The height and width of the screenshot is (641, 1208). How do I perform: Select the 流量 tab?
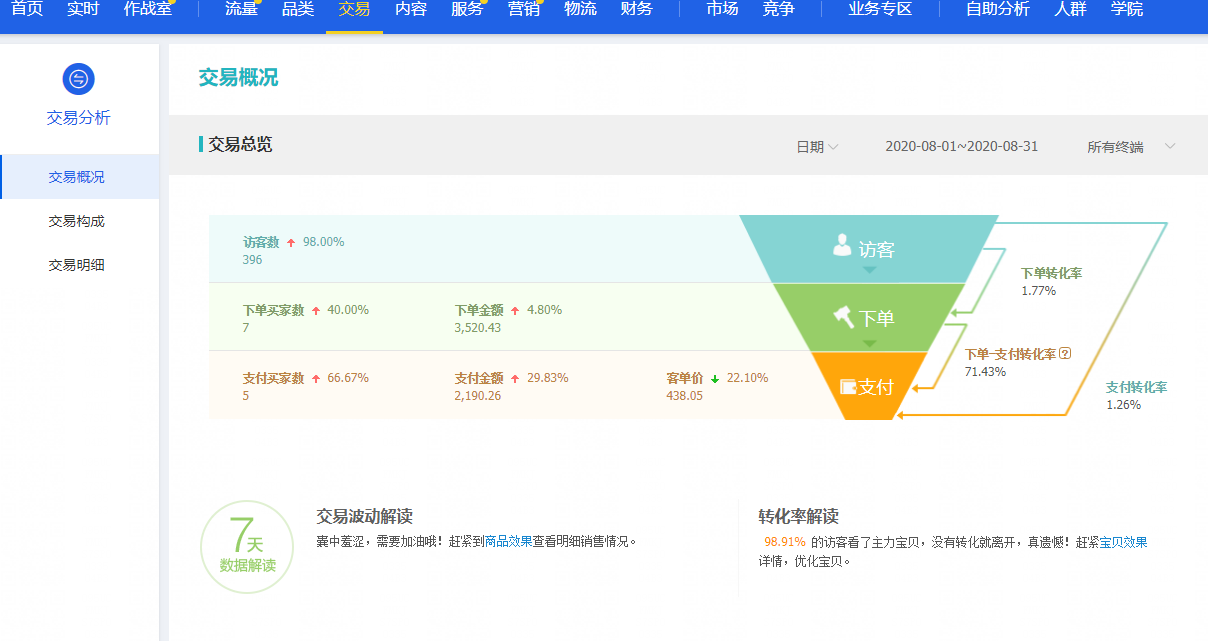241,10
